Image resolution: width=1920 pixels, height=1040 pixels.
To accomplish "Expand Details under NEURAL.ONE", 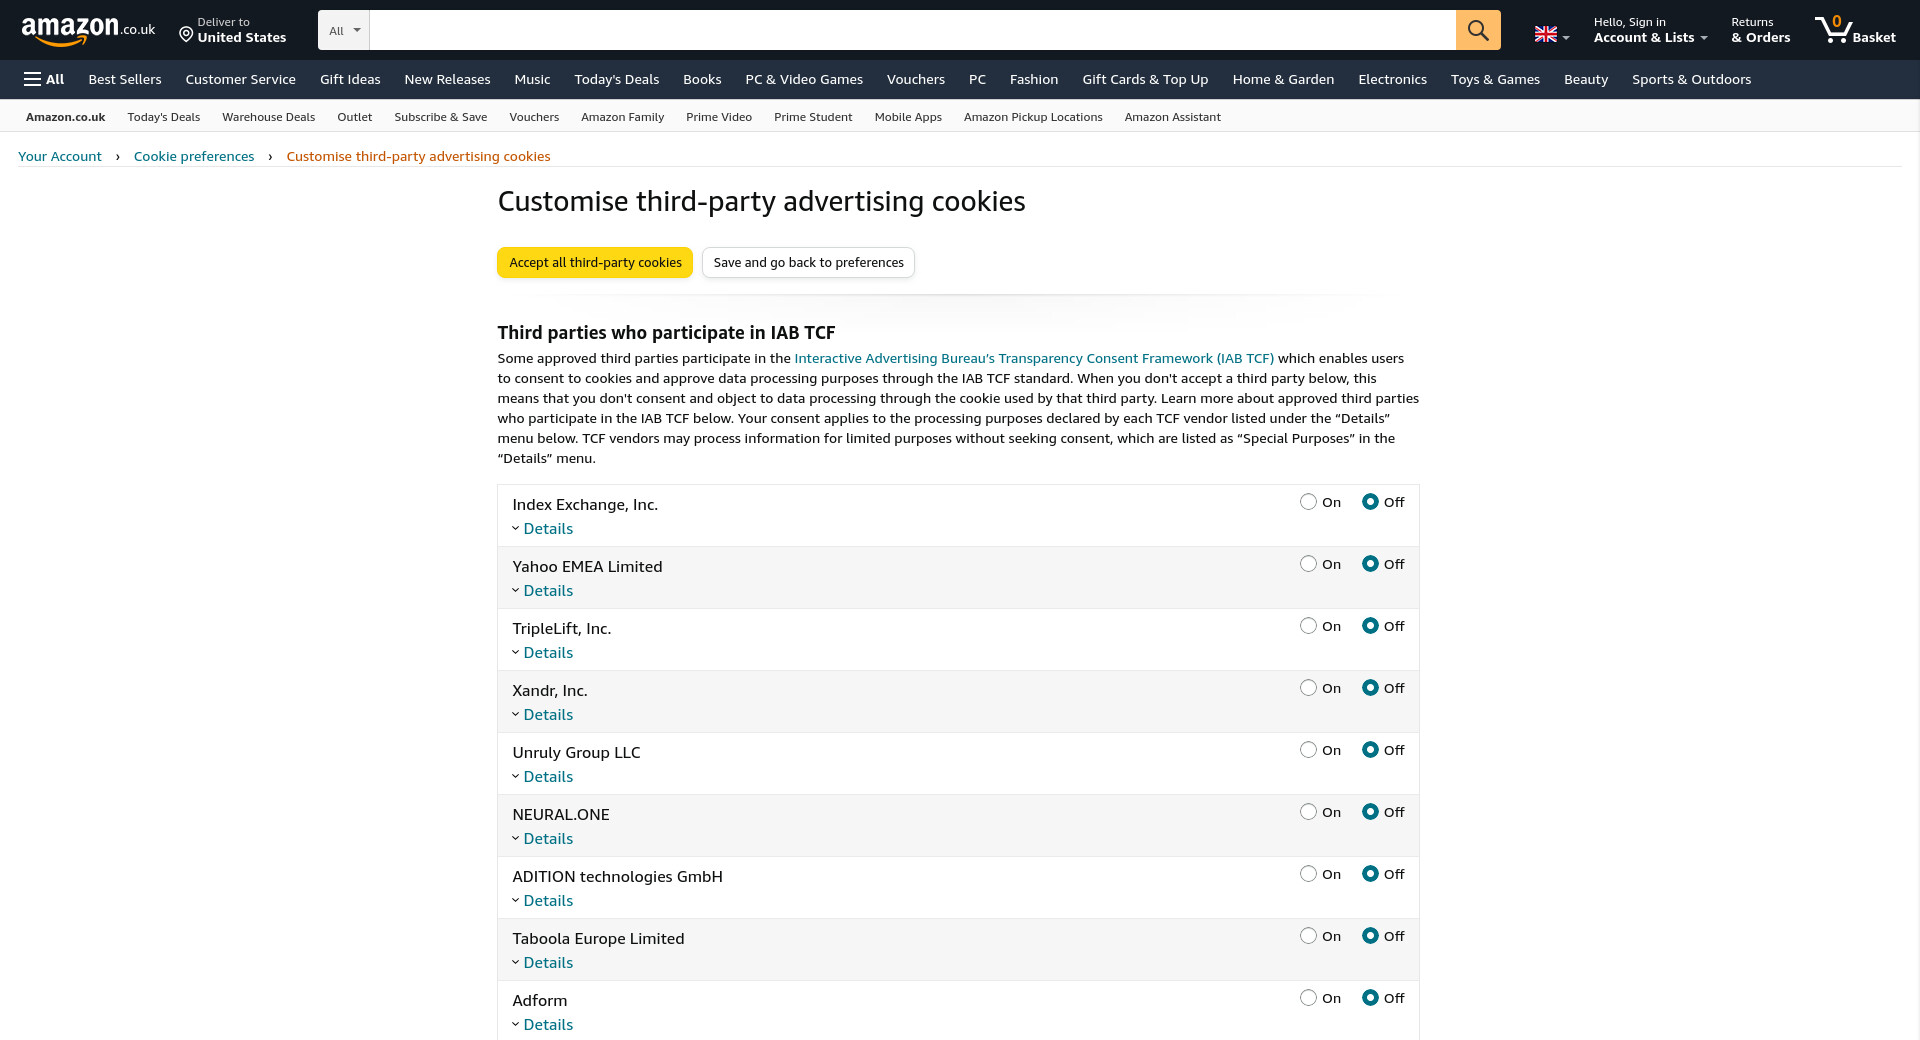I will point(547,839).
